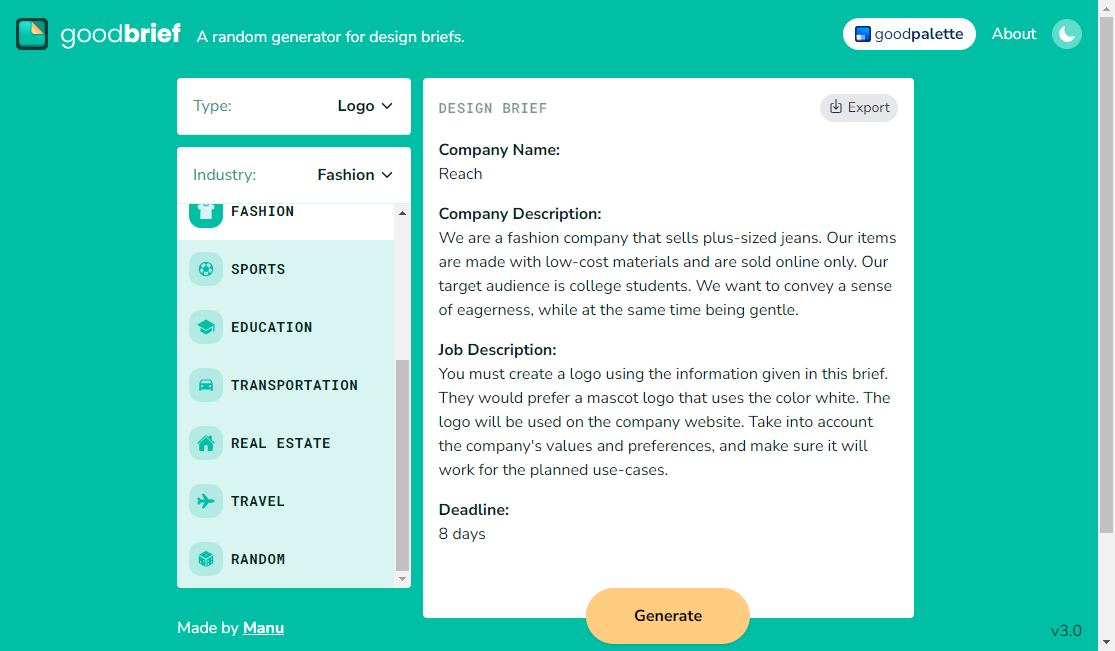
Task: Select the Fashion shirt icon
Action: 205,211
